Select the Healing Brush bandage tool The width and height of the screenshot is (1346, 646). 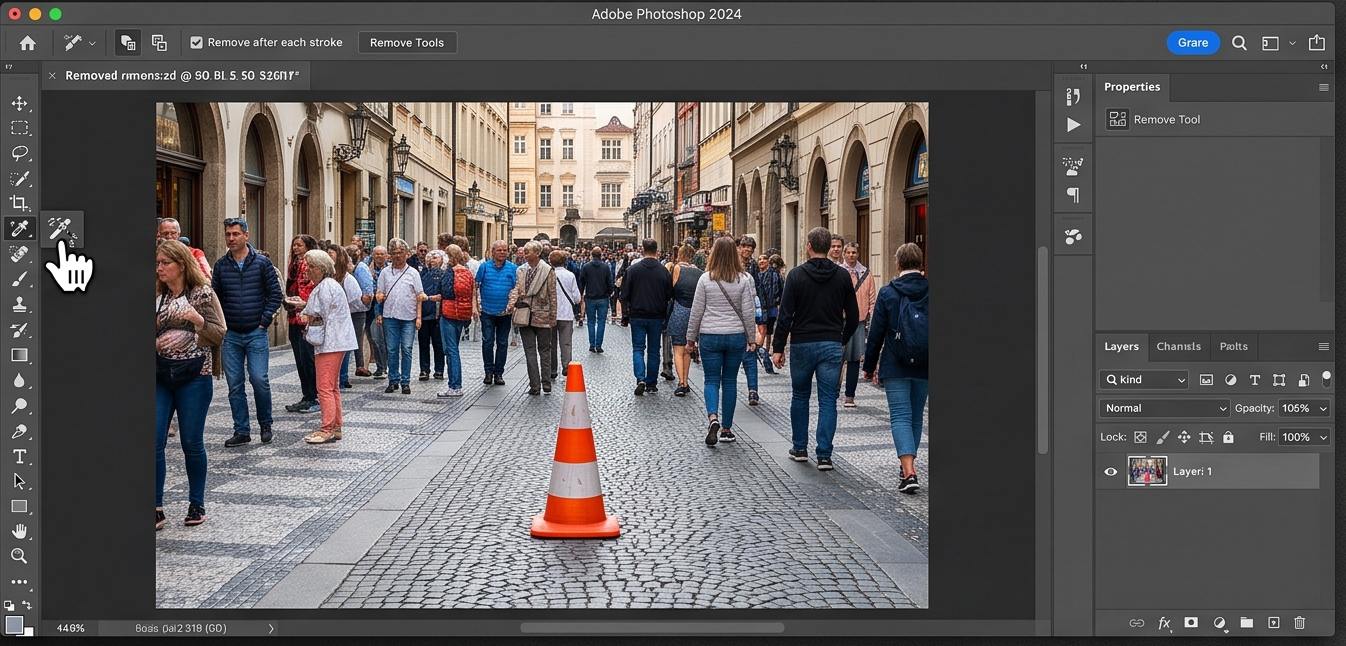(x=19, y=254)
